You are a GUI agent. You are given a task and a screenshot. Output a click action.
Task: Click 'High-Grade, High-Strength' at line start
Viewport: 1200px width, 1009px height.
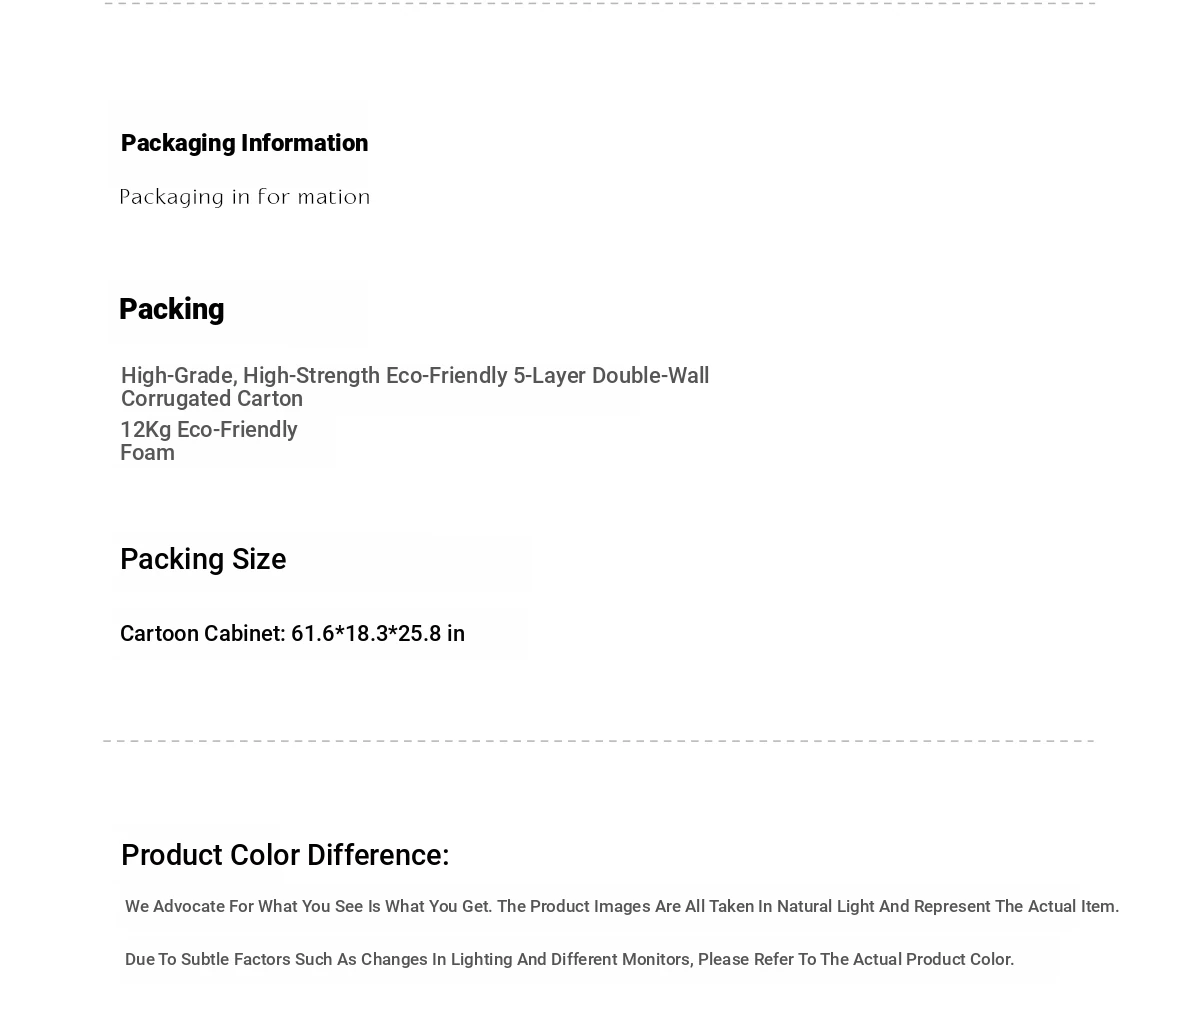[250, 376]
